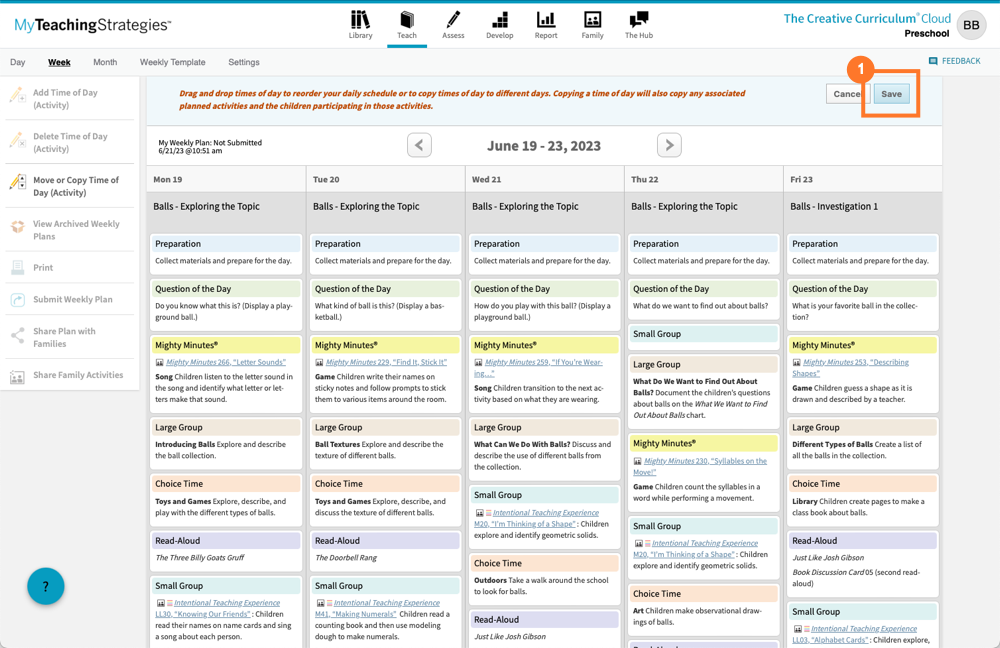The height and width of the screenshot is (648, 1000).
Task: Switch to the Weekly Template tab
Action: (x=172, y=62)
